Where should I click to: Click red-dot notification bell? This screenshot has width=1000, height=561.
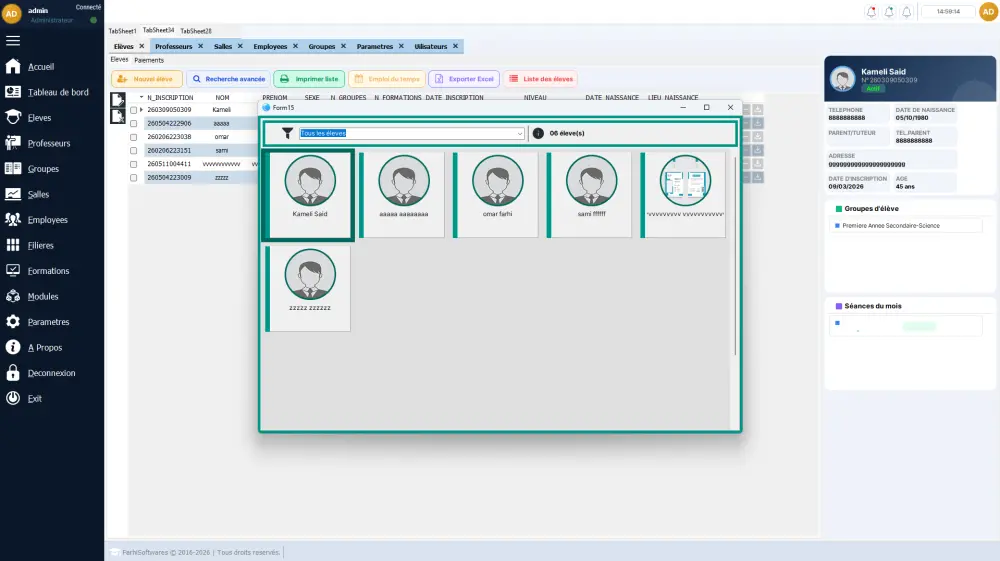[x=871, y=11]
